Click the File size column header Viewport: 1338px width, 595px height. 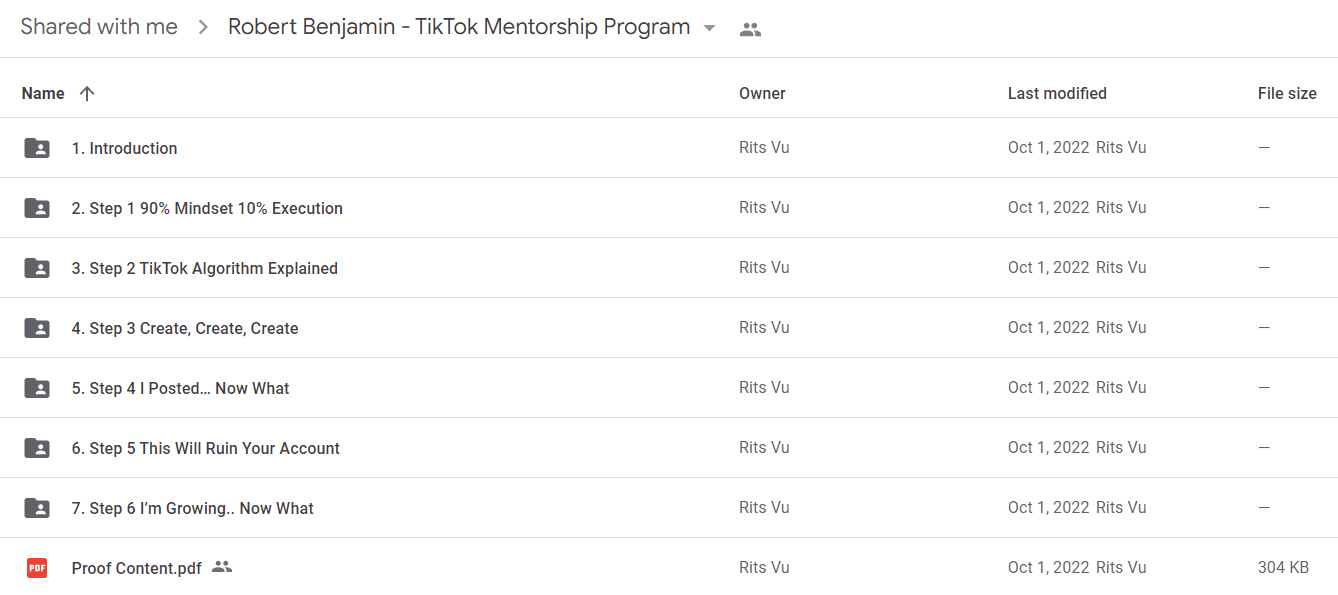1287,93
